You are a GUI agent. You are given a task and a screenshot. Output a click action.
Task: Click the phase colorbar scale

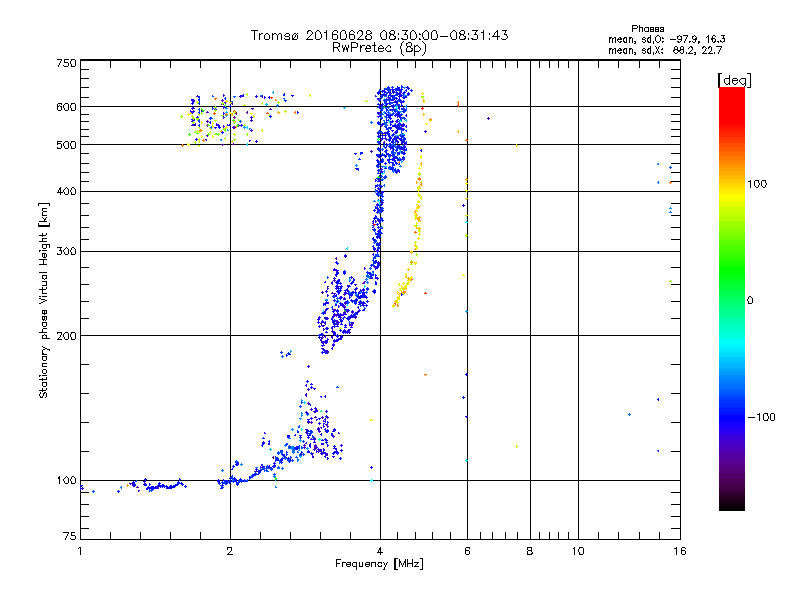pyautogui.click(x=732, y=298)
